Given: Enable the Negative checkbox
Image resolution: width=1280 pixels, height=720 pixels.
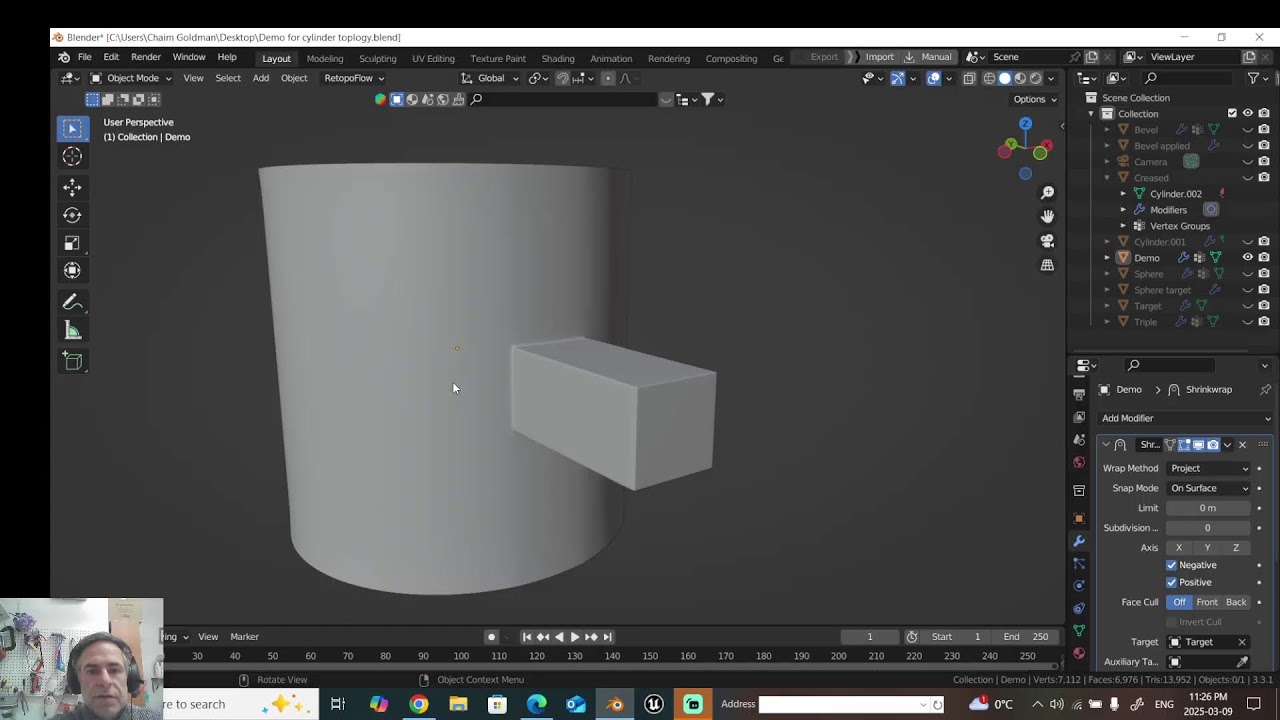Looking at the screenshot, I should (1172, 565).
